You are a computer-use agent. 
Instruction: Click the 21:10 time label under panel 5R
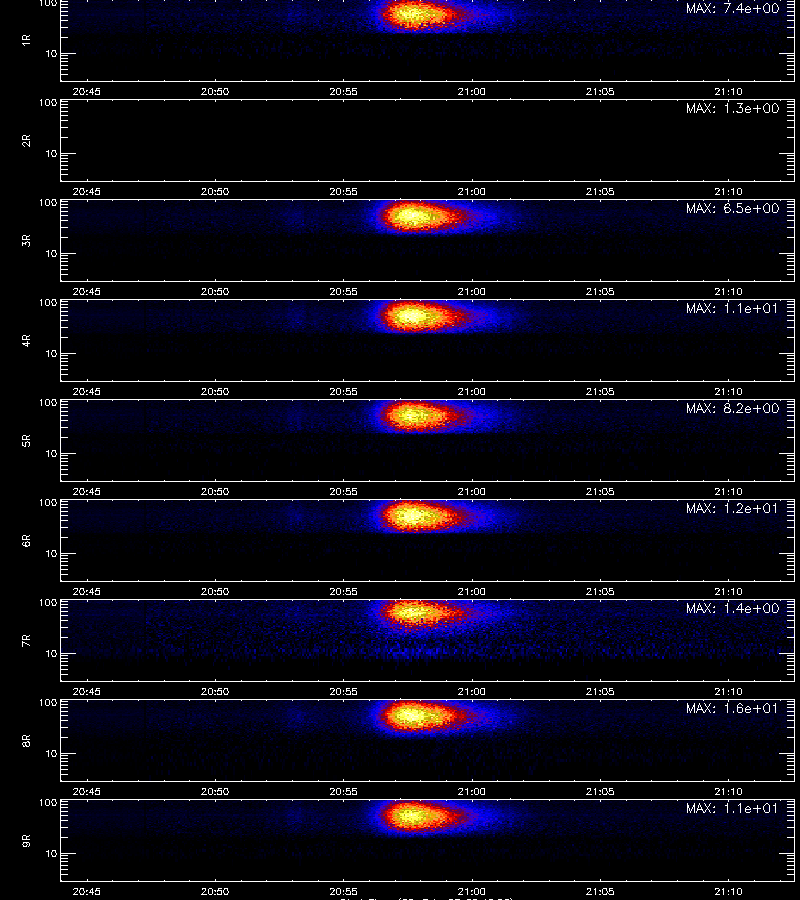point(728,491)
